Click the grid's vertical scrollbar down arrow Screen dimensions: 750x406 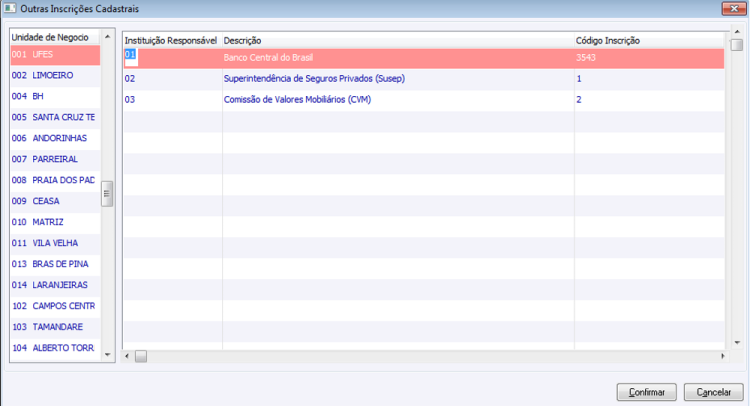pos(737,342)
